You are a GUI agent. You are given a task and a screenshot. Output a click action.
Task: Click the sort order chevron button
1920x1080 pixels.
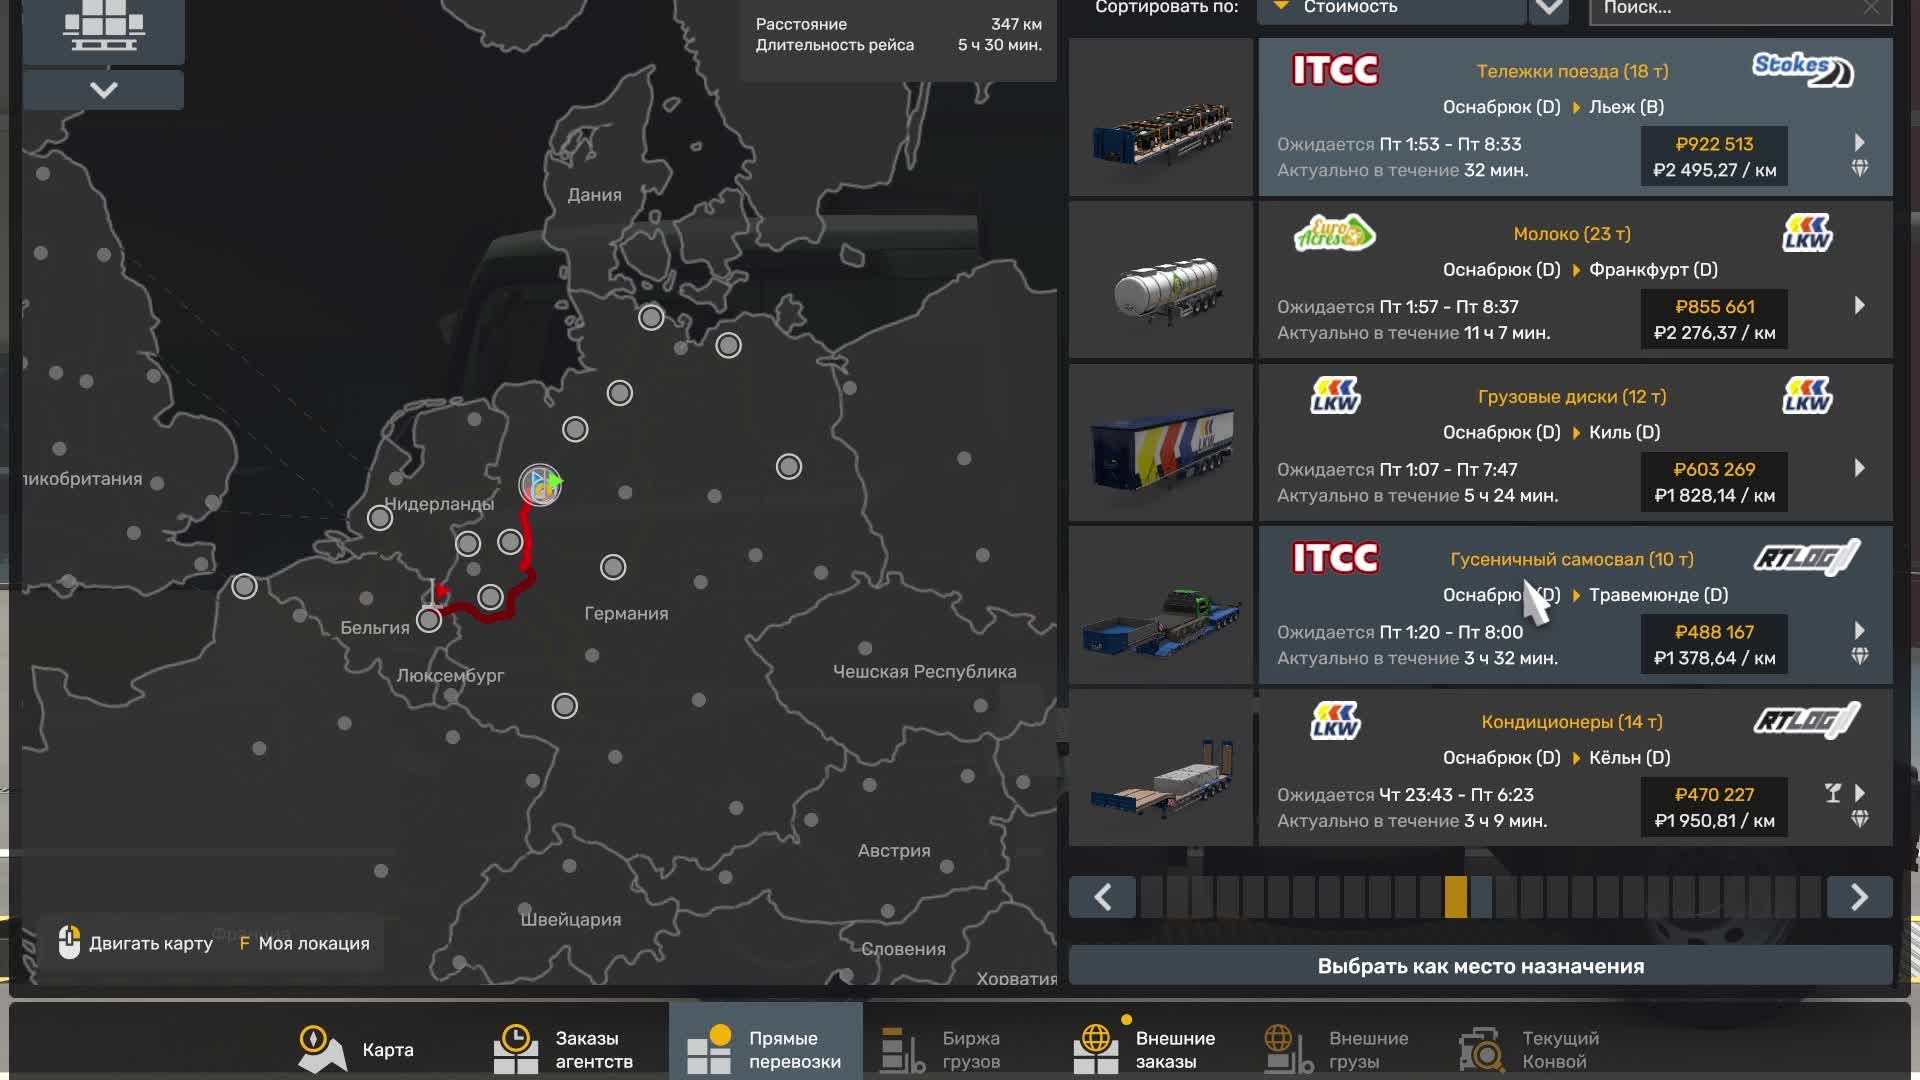click(1549, 8)
